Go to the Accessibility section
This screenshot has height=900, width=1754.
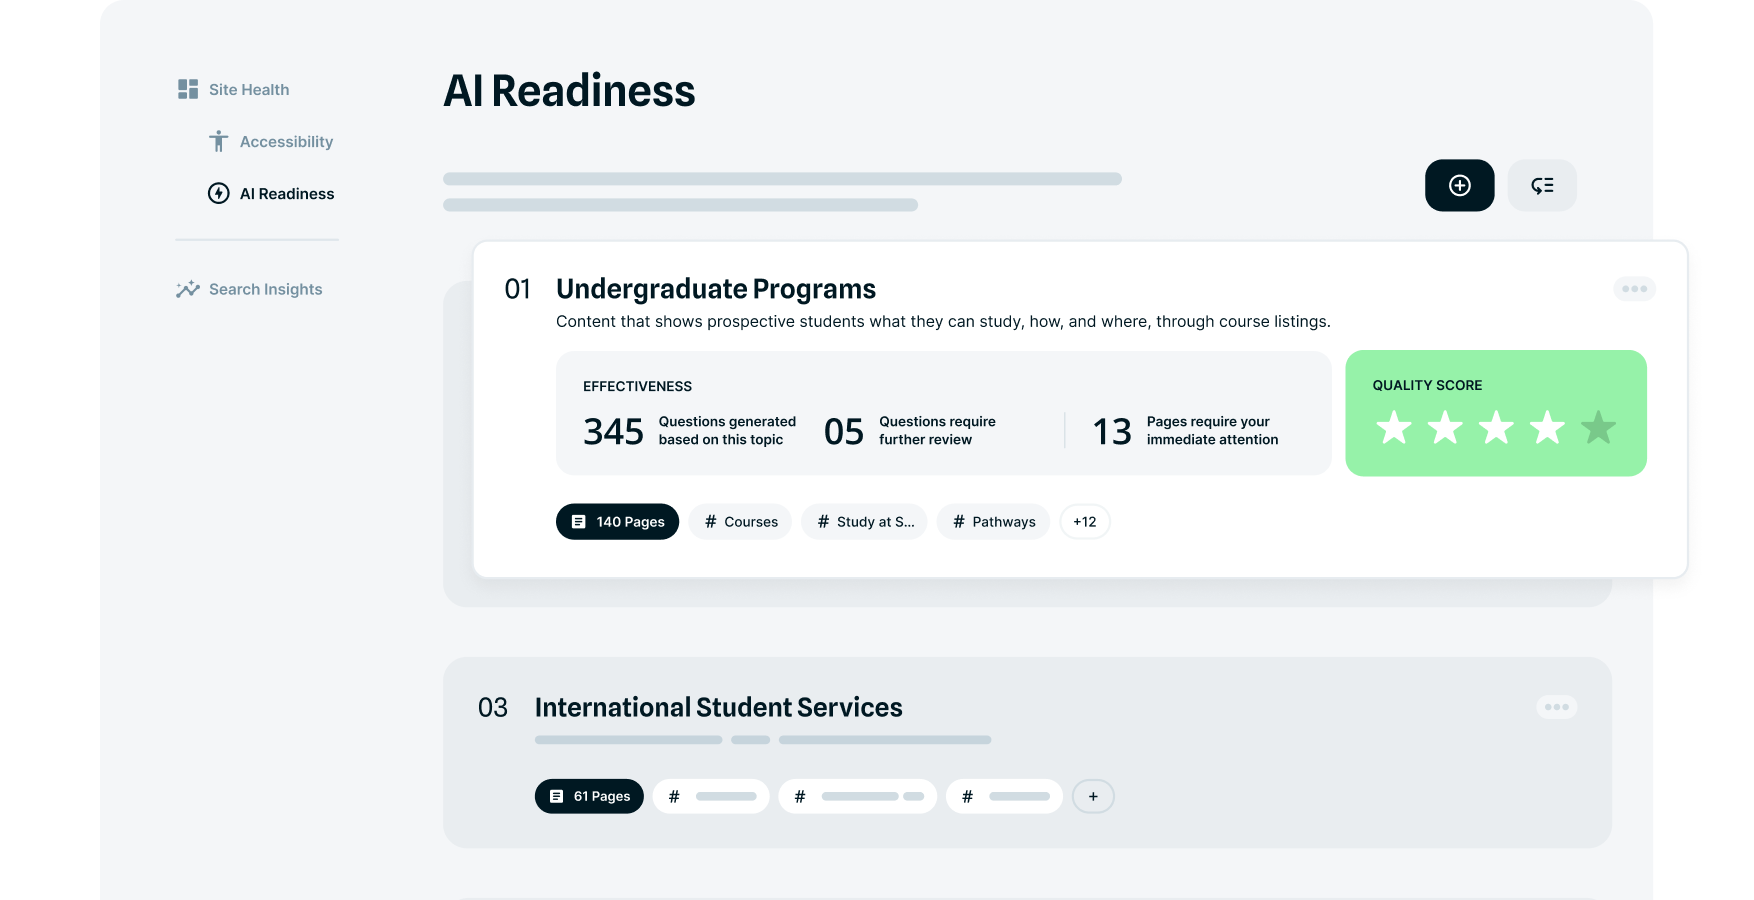270,141
